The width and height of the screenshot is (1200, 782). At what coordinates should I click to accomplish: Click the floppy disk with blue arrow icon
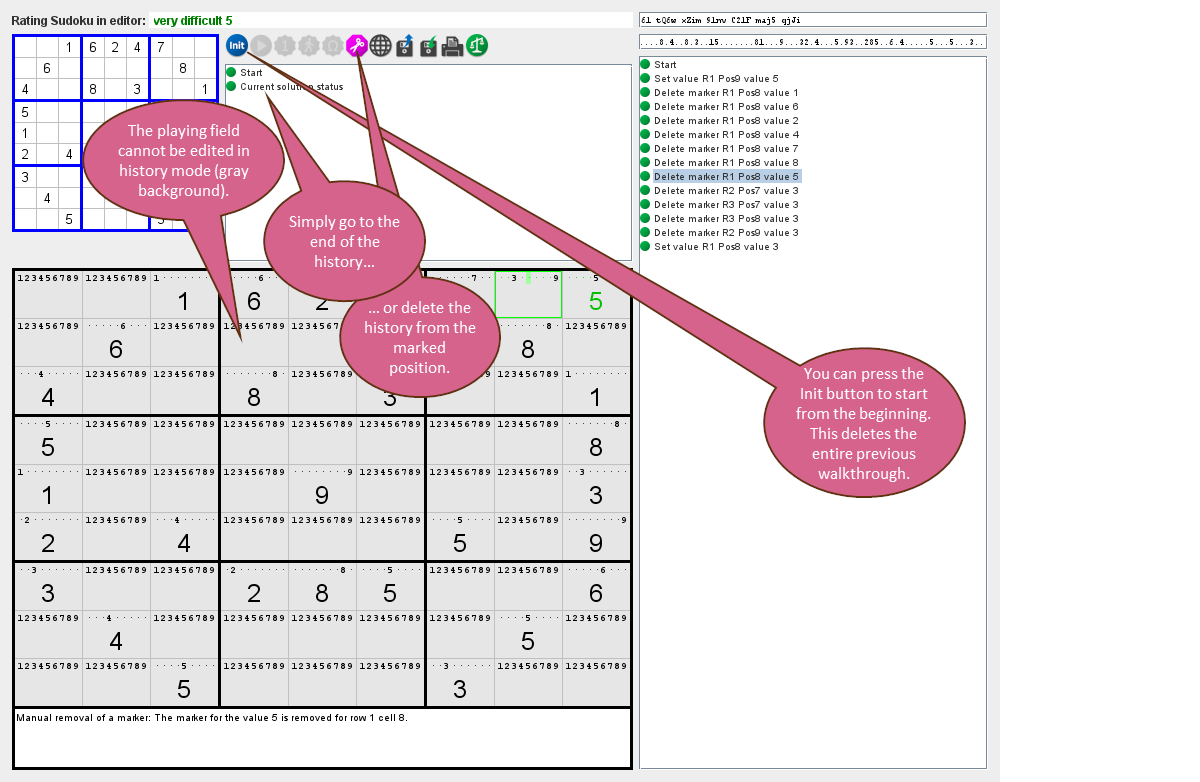(405, 45)
